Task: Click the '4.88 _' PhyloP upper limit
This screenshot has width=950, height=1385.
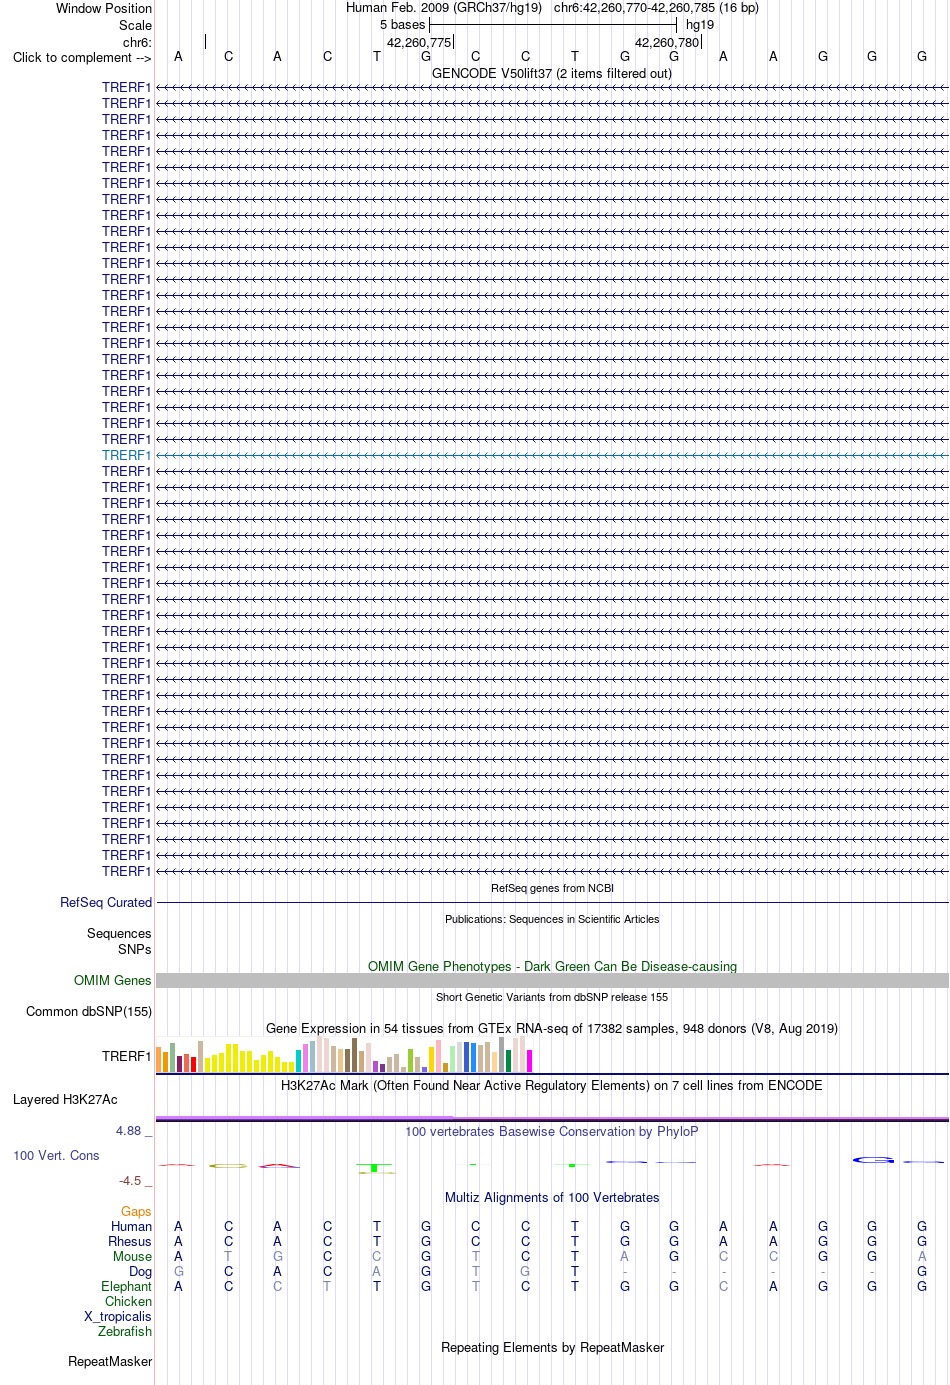Action: [134, 1131]
